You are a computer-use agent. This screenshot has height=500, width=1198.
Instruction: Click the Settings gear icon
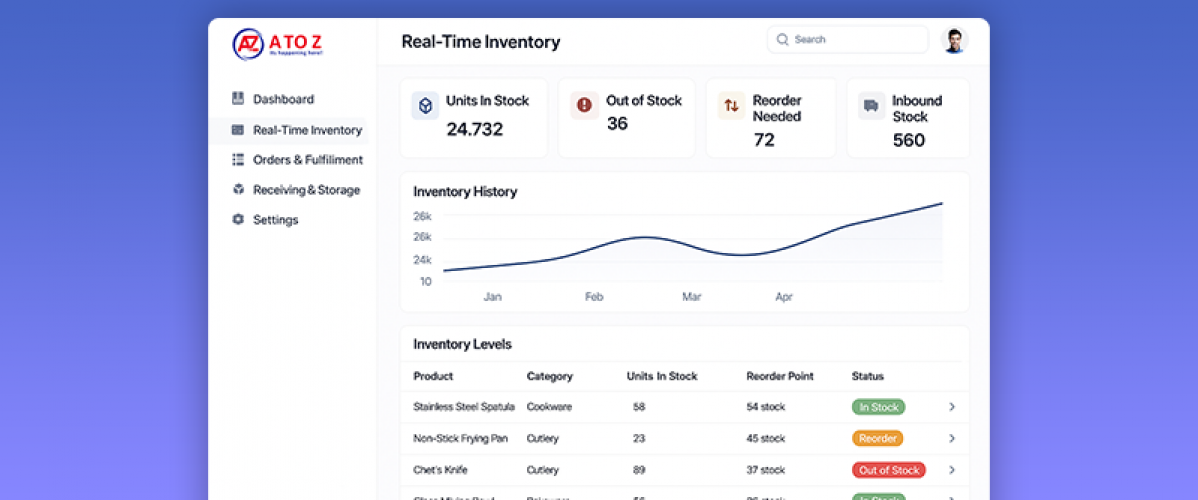point(238,219)
